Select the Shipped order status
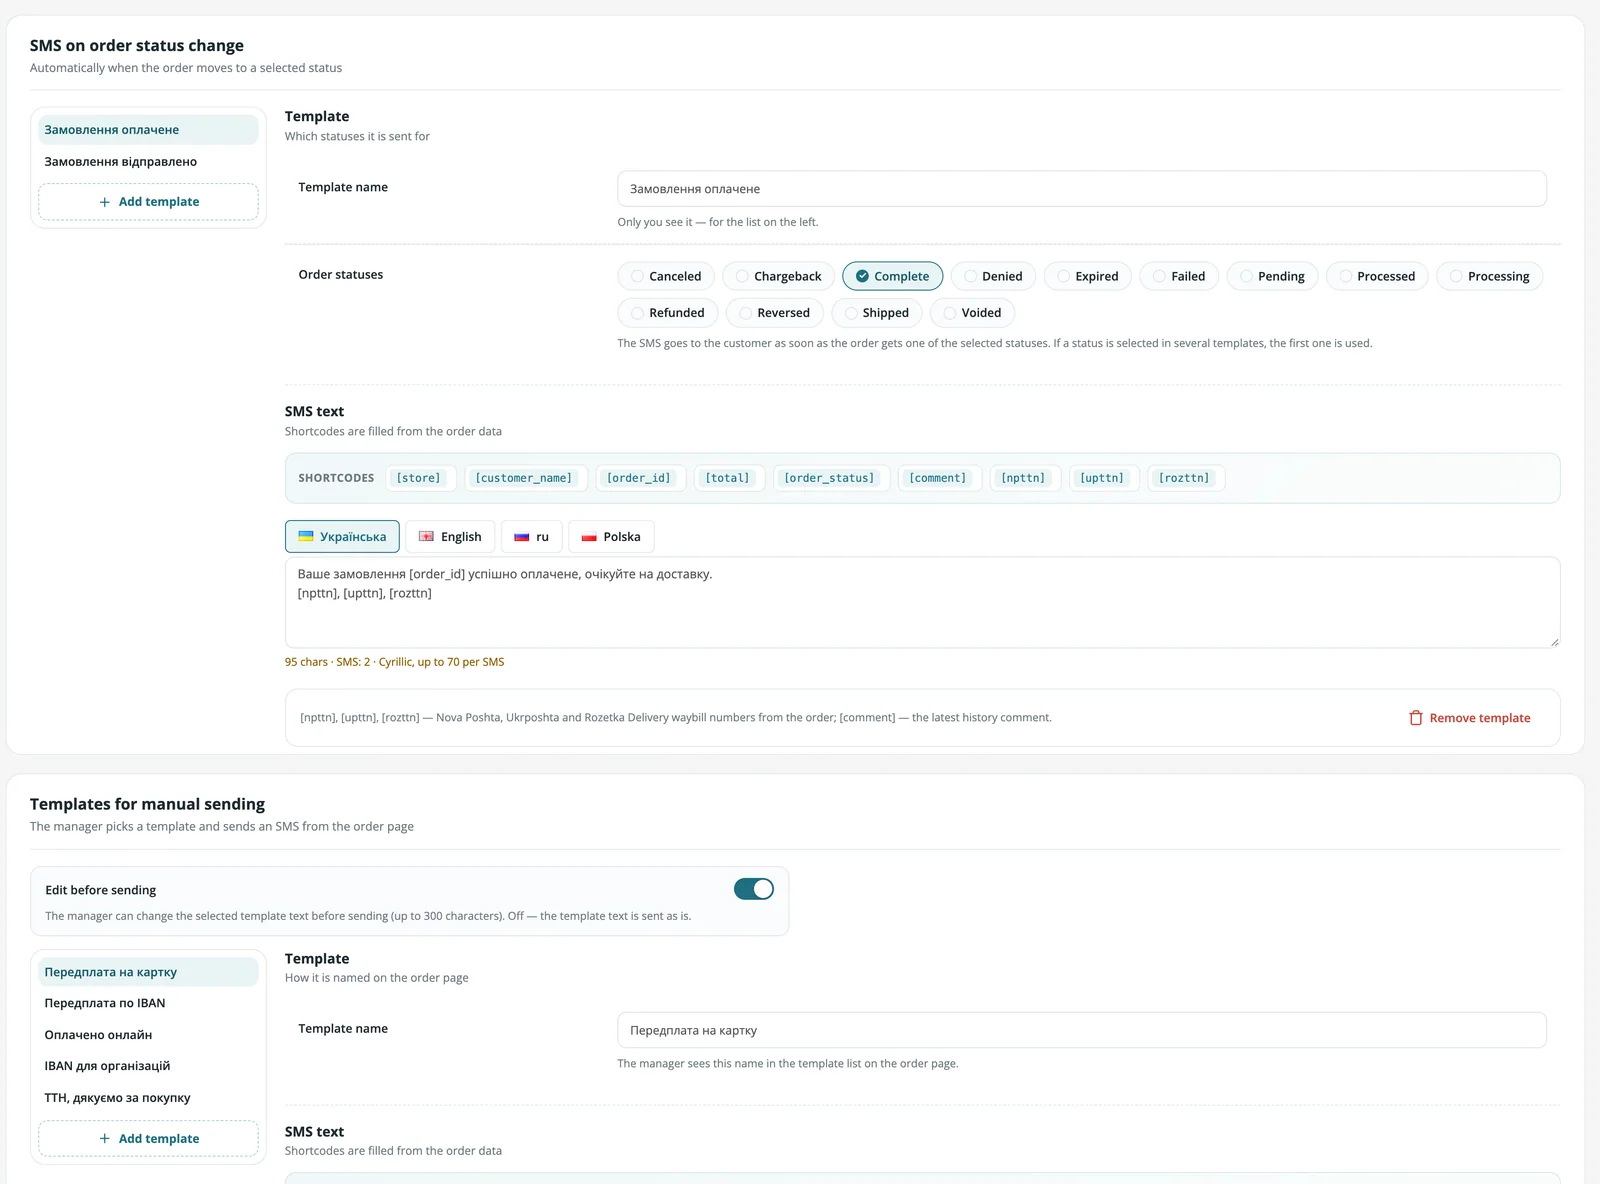This screenshot has width=1600, height=1184. [x=875, y=313]
